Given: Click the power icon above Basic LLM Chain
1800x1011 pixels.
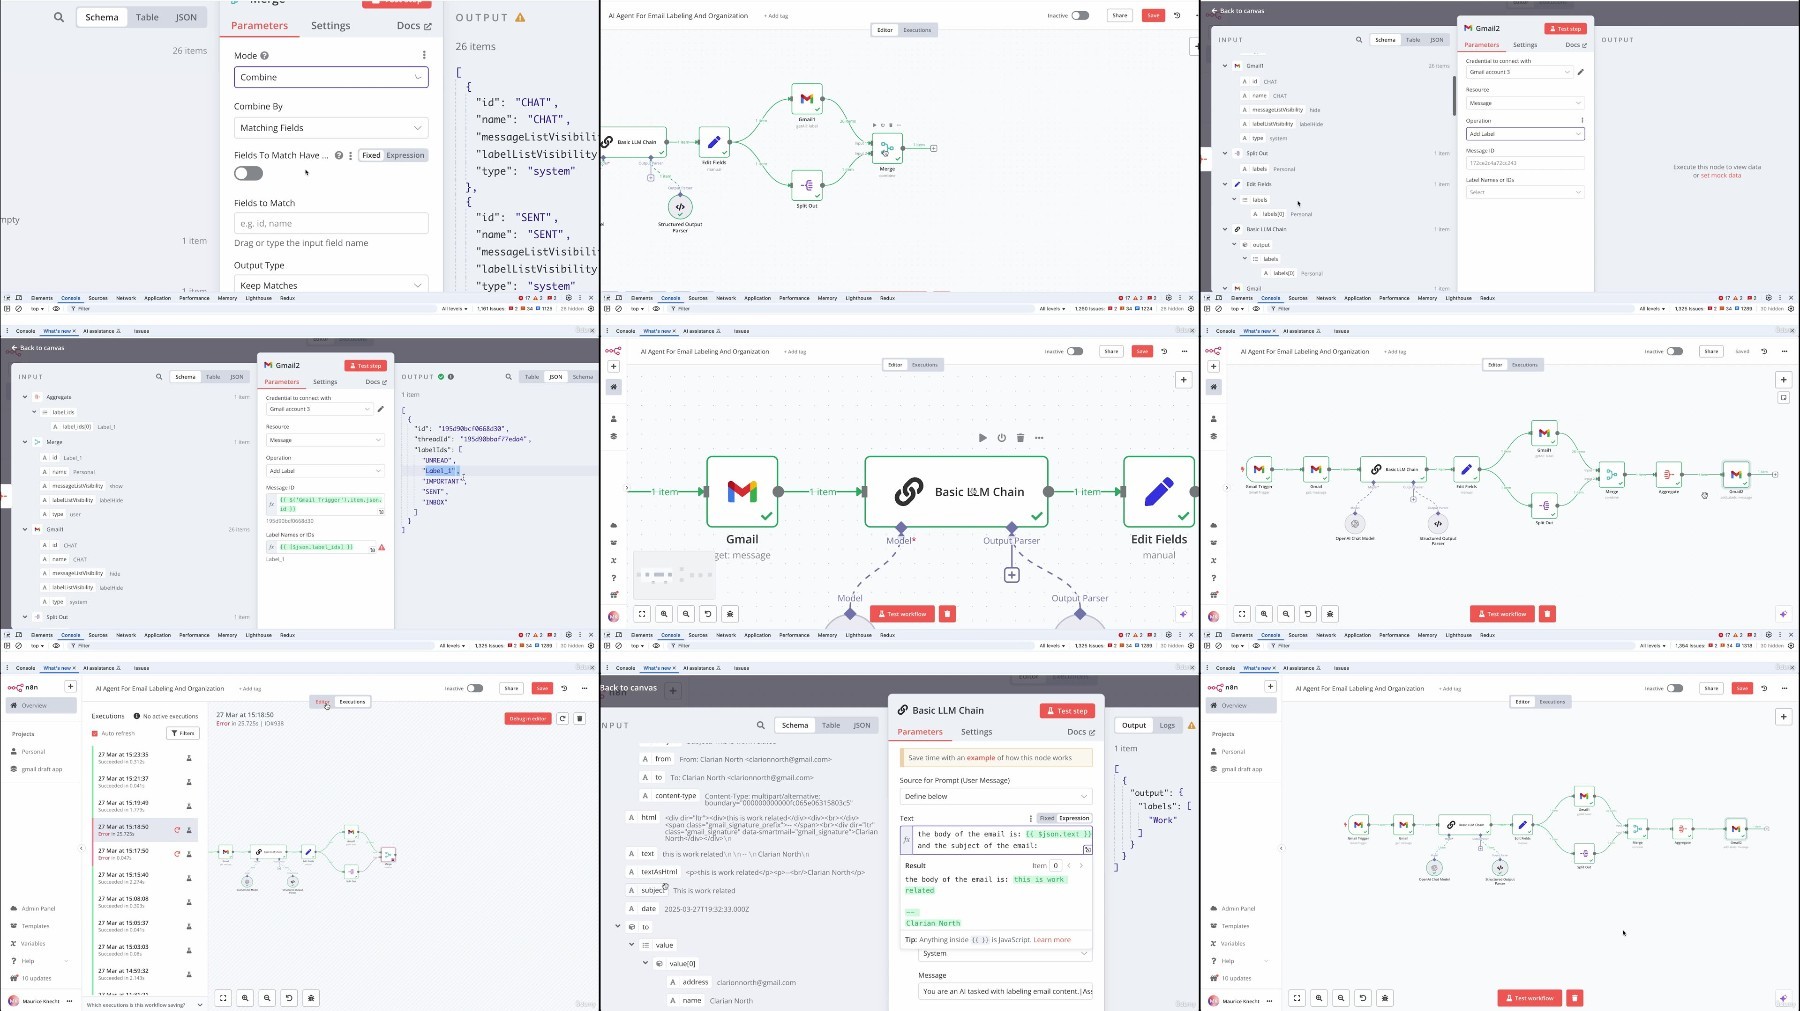Looking at the screenshot, I should click(1001, 437).
